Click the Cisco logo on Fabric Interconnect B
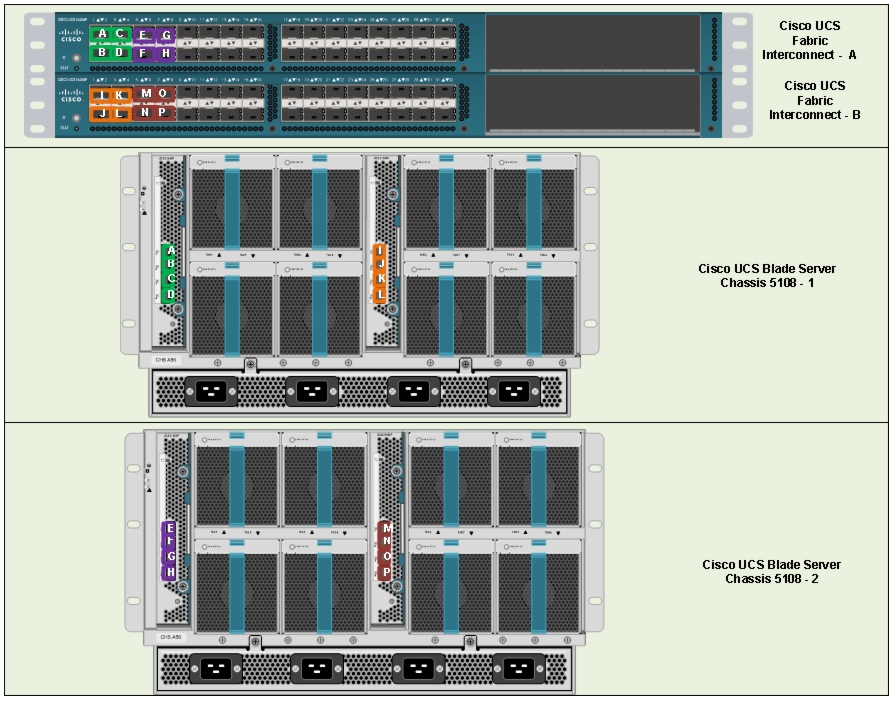 coord(71,95)
